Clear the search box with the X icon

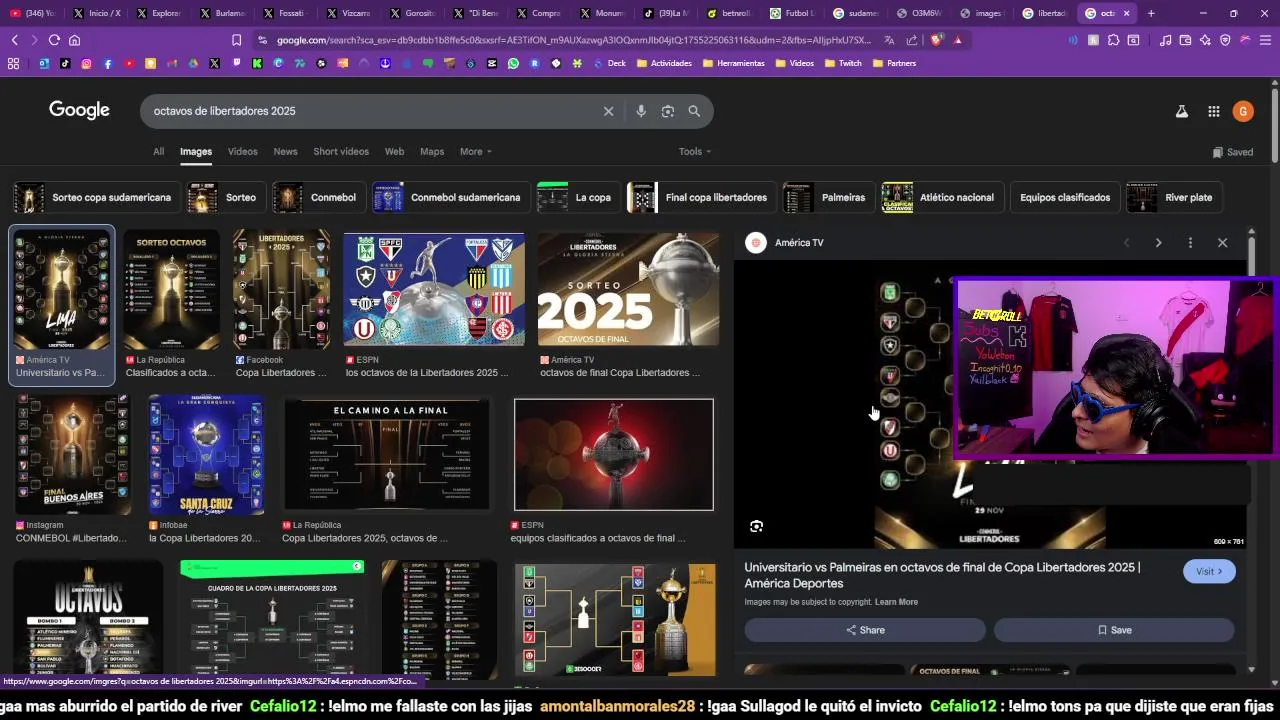click(608, 111)
